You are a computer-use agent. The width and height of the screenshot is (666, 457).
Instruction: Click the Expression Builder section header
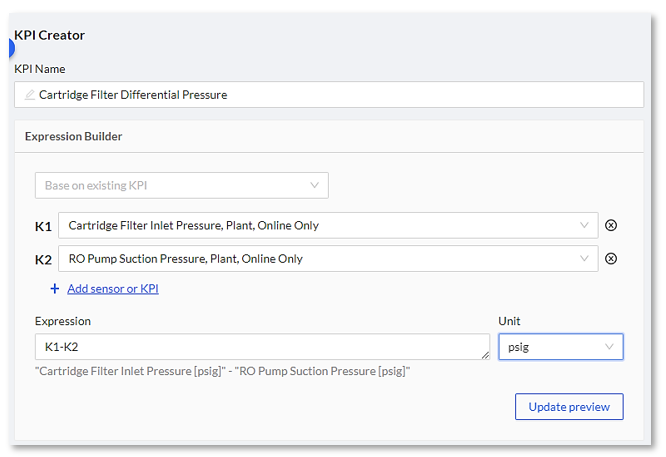tap(74, 136)
